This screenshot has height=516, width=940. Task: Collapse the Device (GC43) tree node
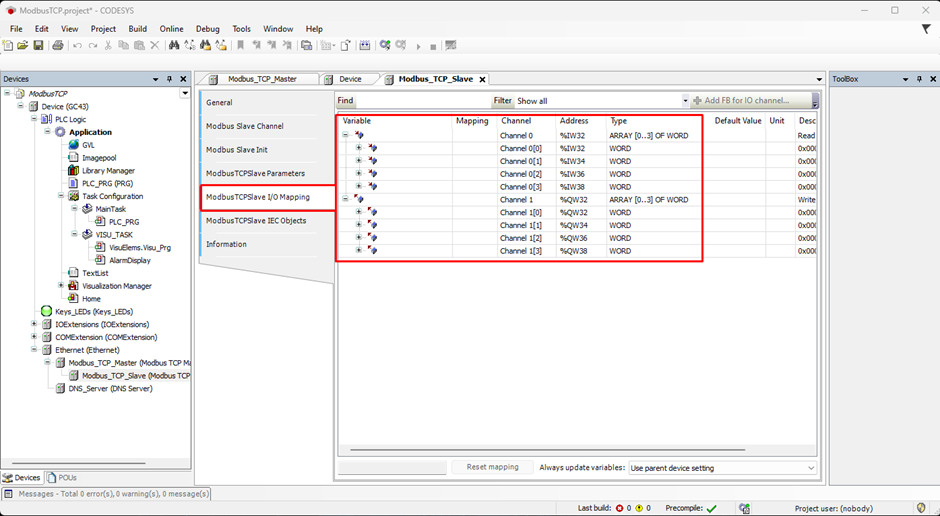(x=20, y=106)
